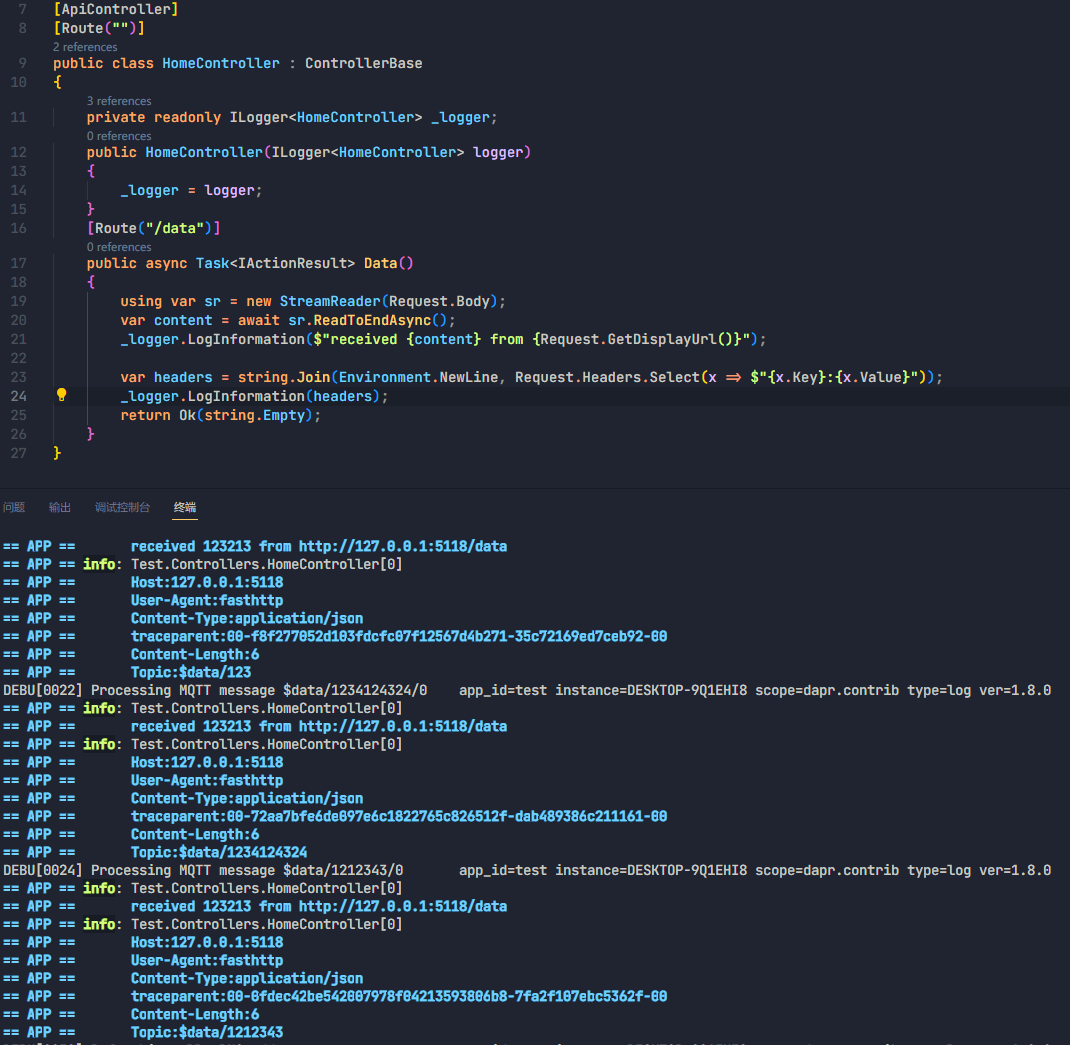Click the traceparent header text in terminal output

[x=400, y=636]
